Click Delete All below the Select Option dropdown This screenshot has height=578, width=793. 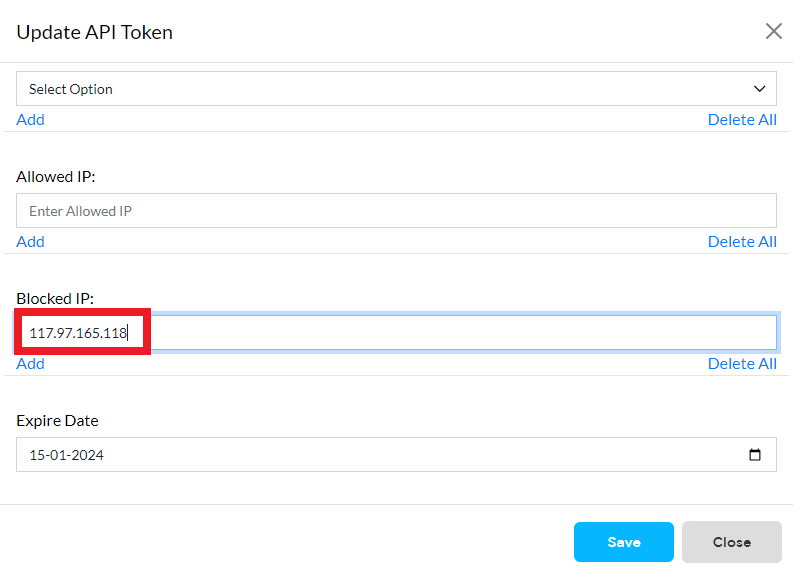pos(742,120)
